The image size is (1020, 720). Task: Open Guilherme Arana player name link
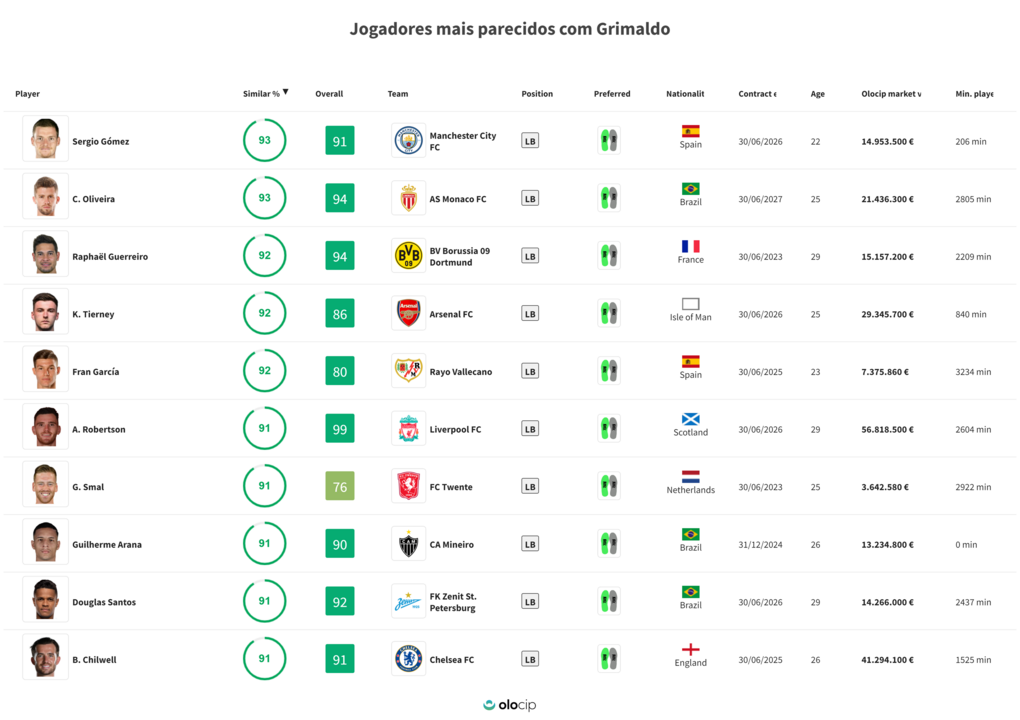(x=105, y=545)
